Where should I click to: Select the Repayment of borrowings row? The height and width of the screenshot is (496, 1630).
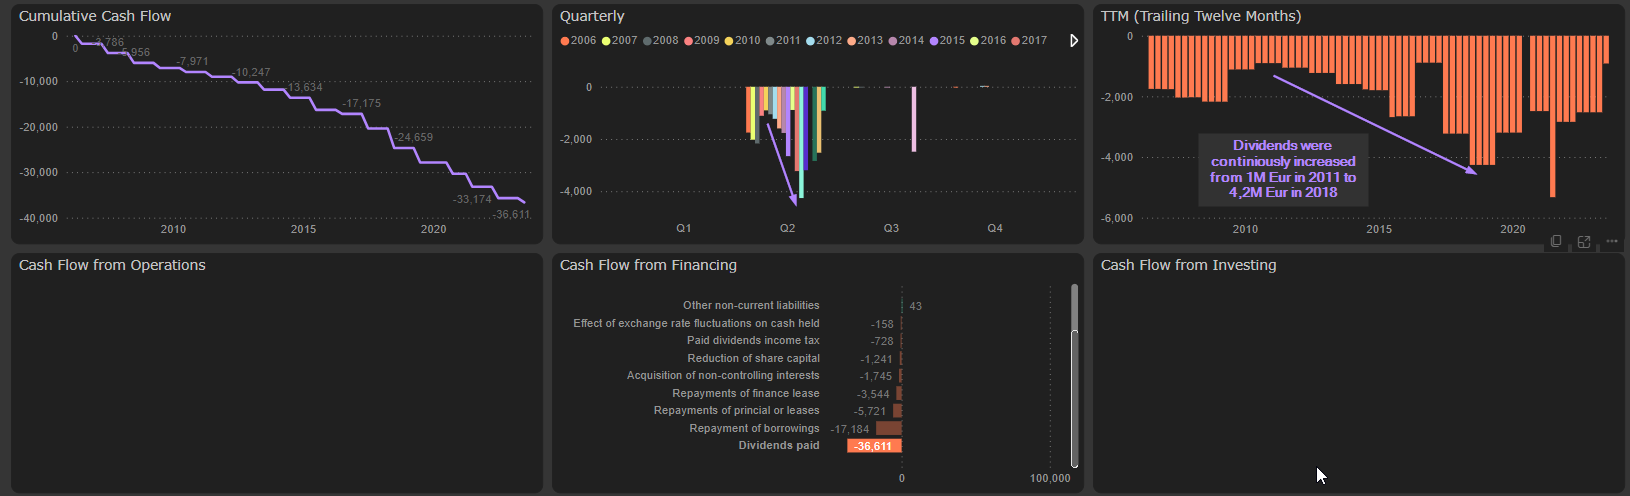point(754,428)
